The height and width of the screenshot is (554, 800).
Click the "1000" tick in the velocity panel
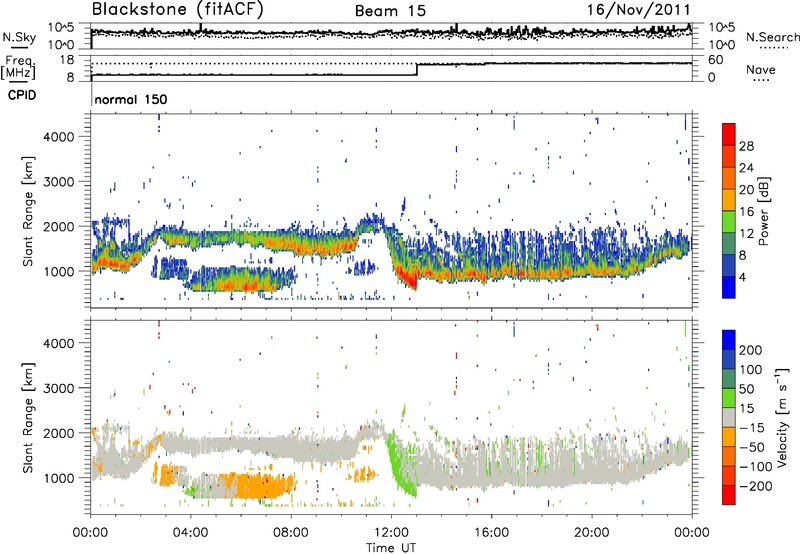click(59, 478)
